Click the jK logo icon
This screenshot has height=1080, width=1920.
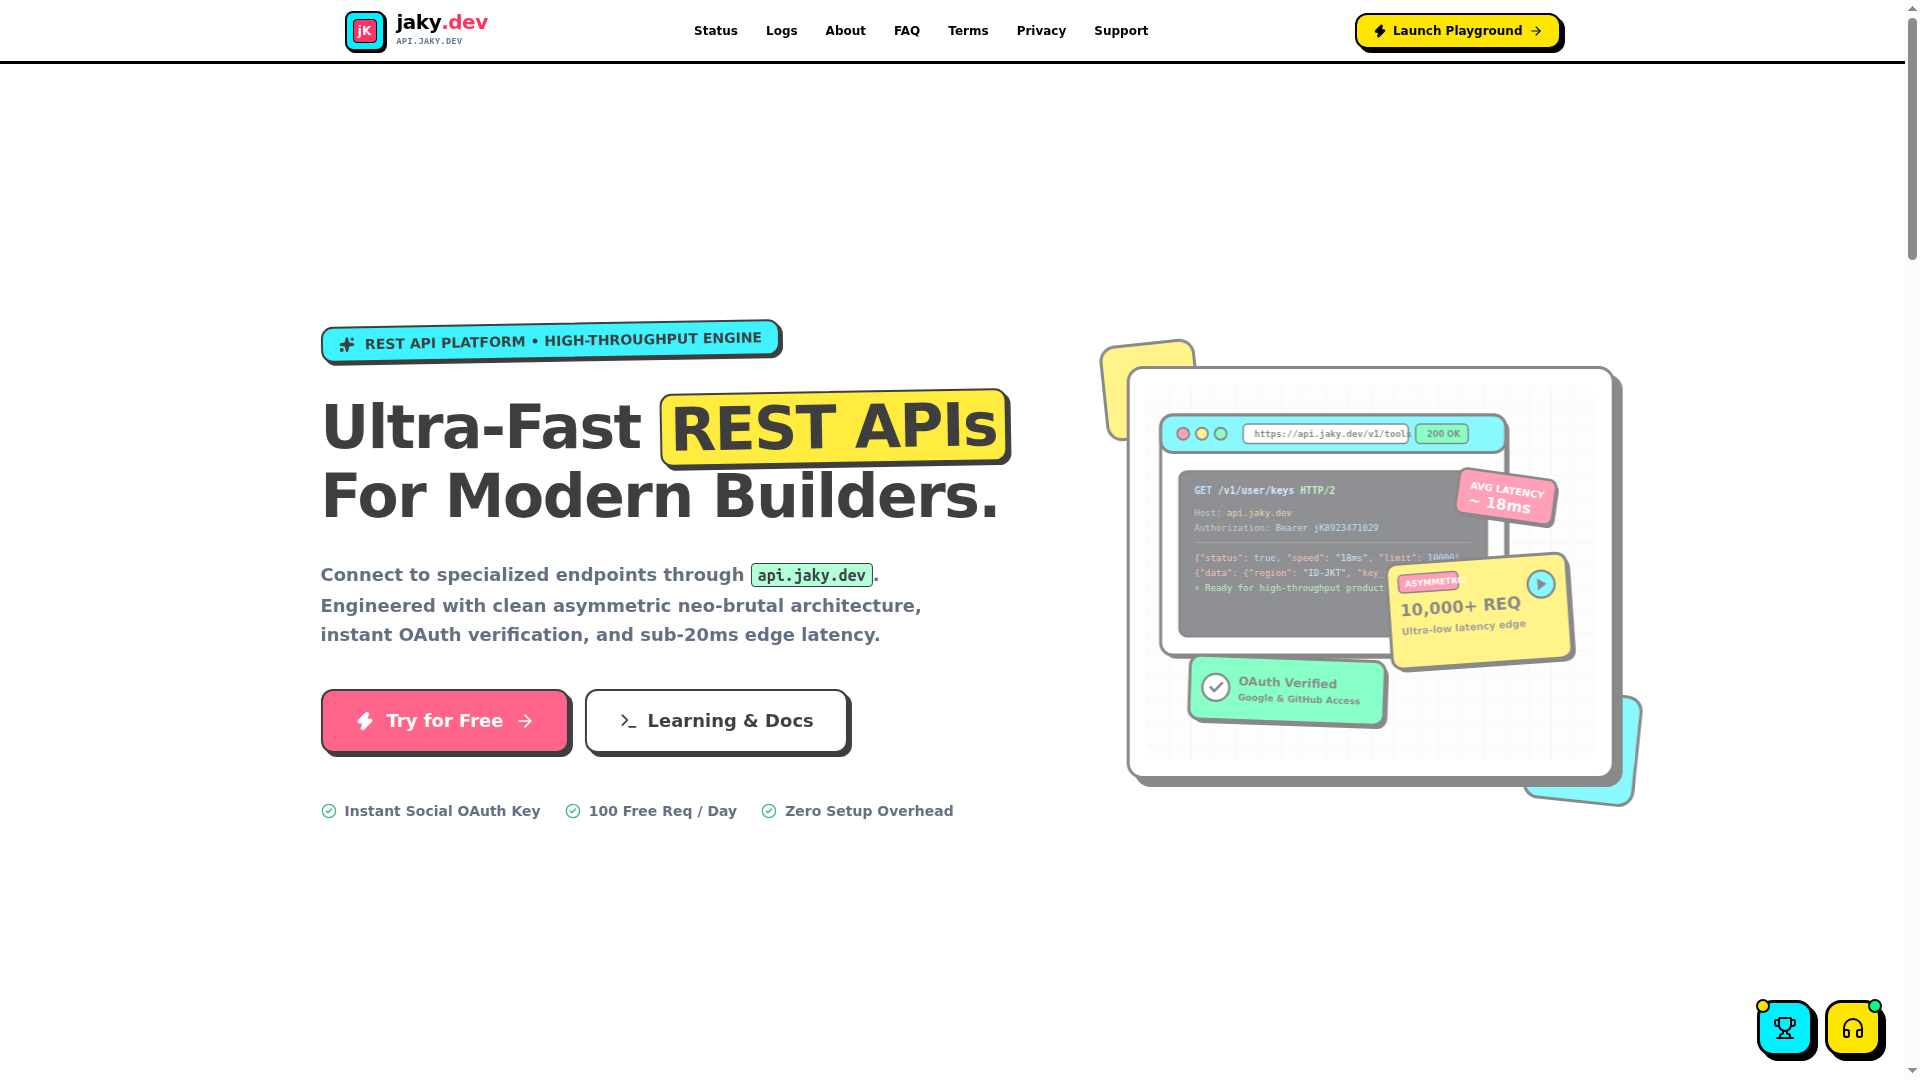coord(365,31)
